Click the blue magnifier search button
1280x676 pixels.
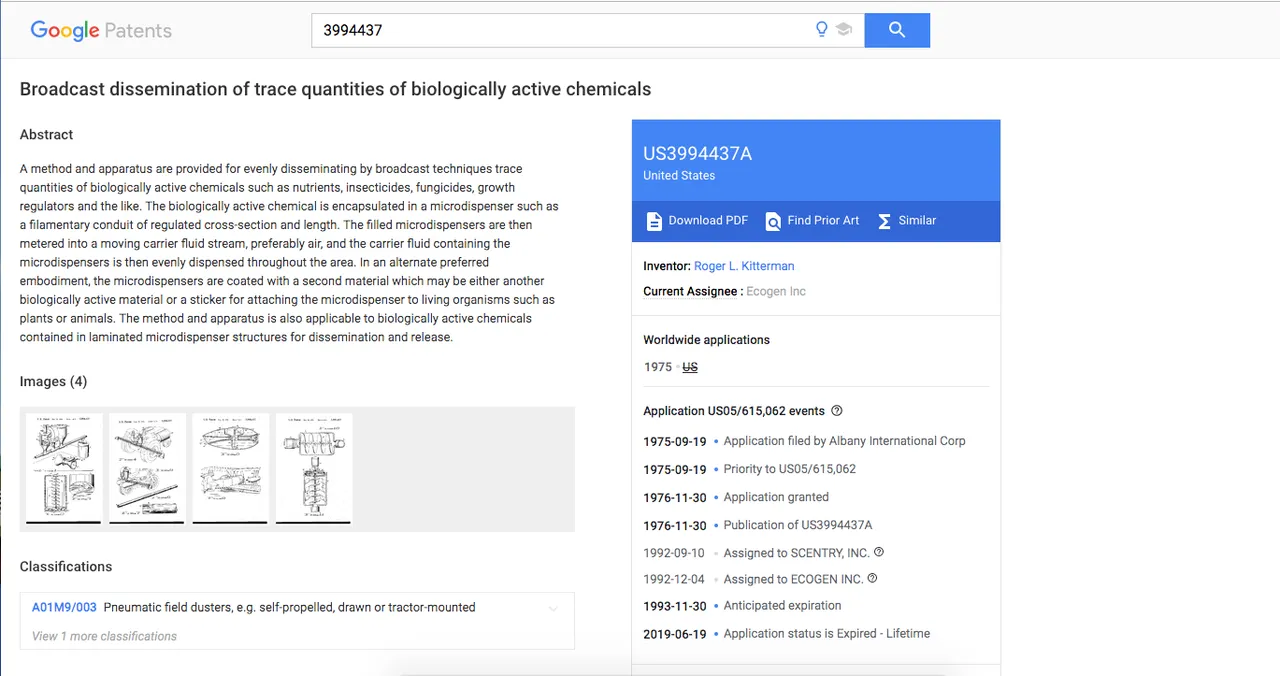pyautogui.click(x=897, y=30)
